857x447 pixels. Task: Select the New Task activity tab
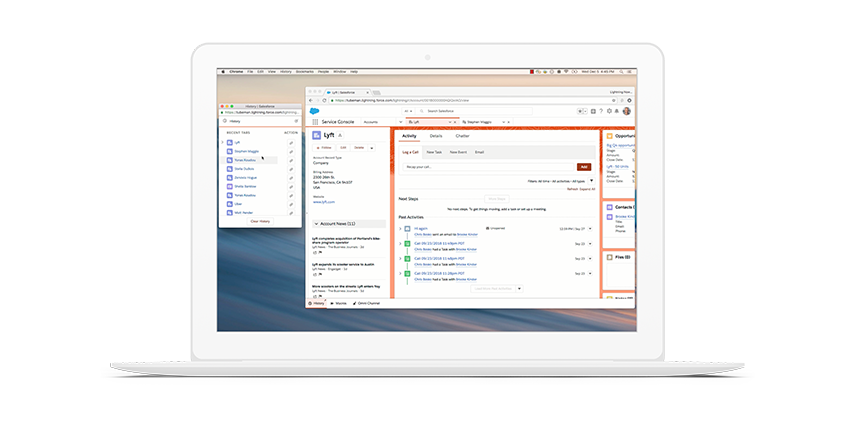coord(434,152)
